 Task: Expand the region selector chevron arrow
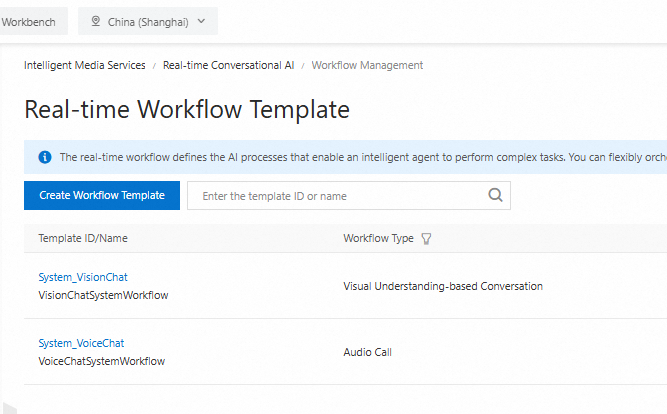pyautogui.click(x=201, y=21)
